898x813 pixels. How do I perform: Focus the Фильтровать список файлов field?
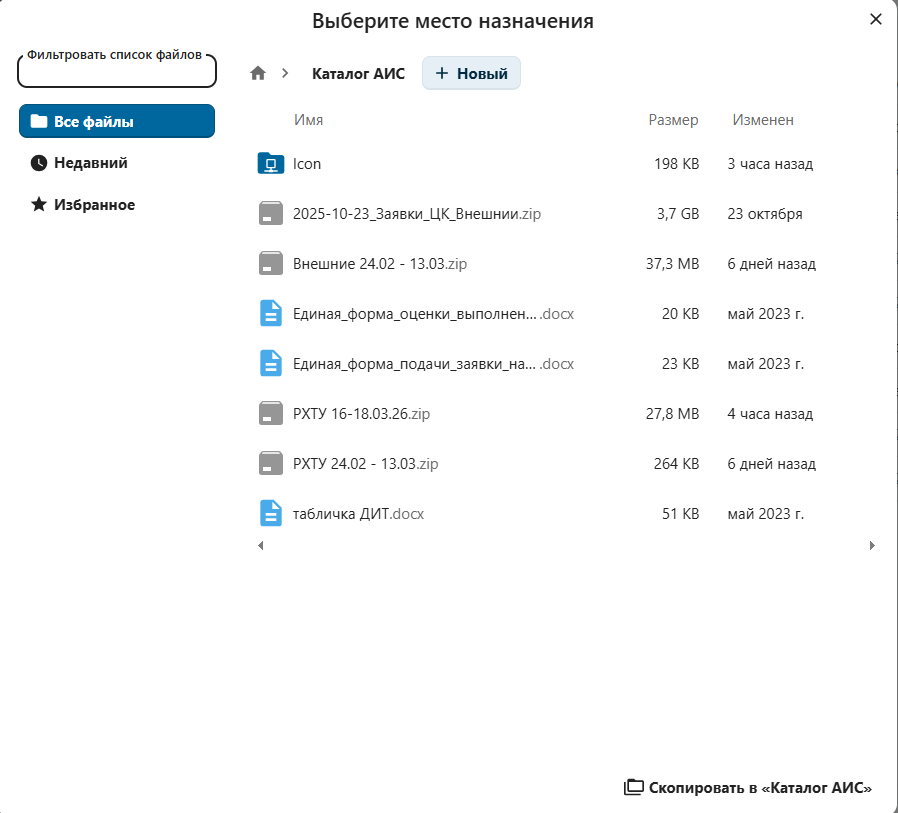point(117,74)
